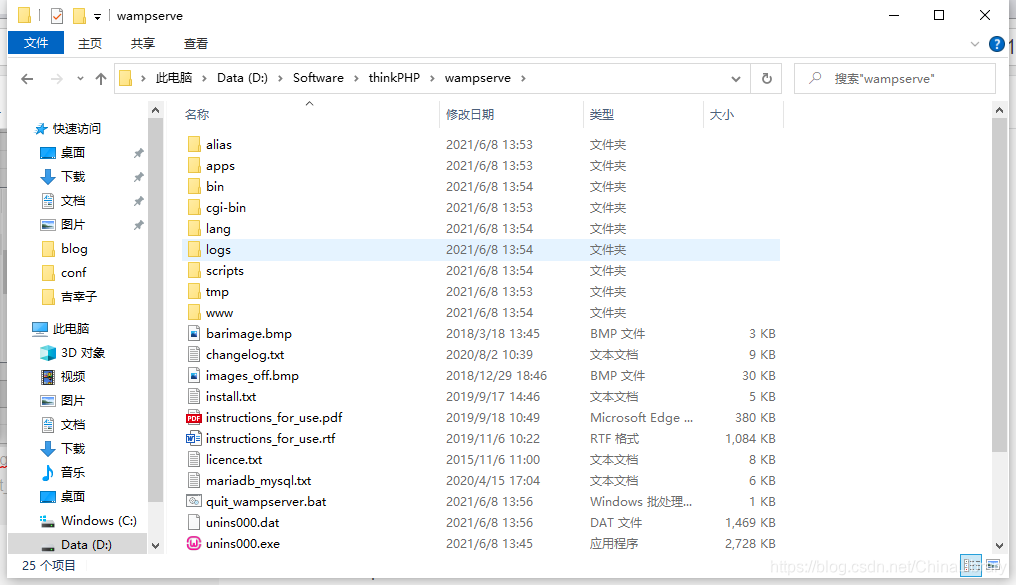Click thinkPHP in the address breadcrumb
Image resolution: width=1016 pixels, height=585 pixels.
pyautogui.click(x=394, y=78)
